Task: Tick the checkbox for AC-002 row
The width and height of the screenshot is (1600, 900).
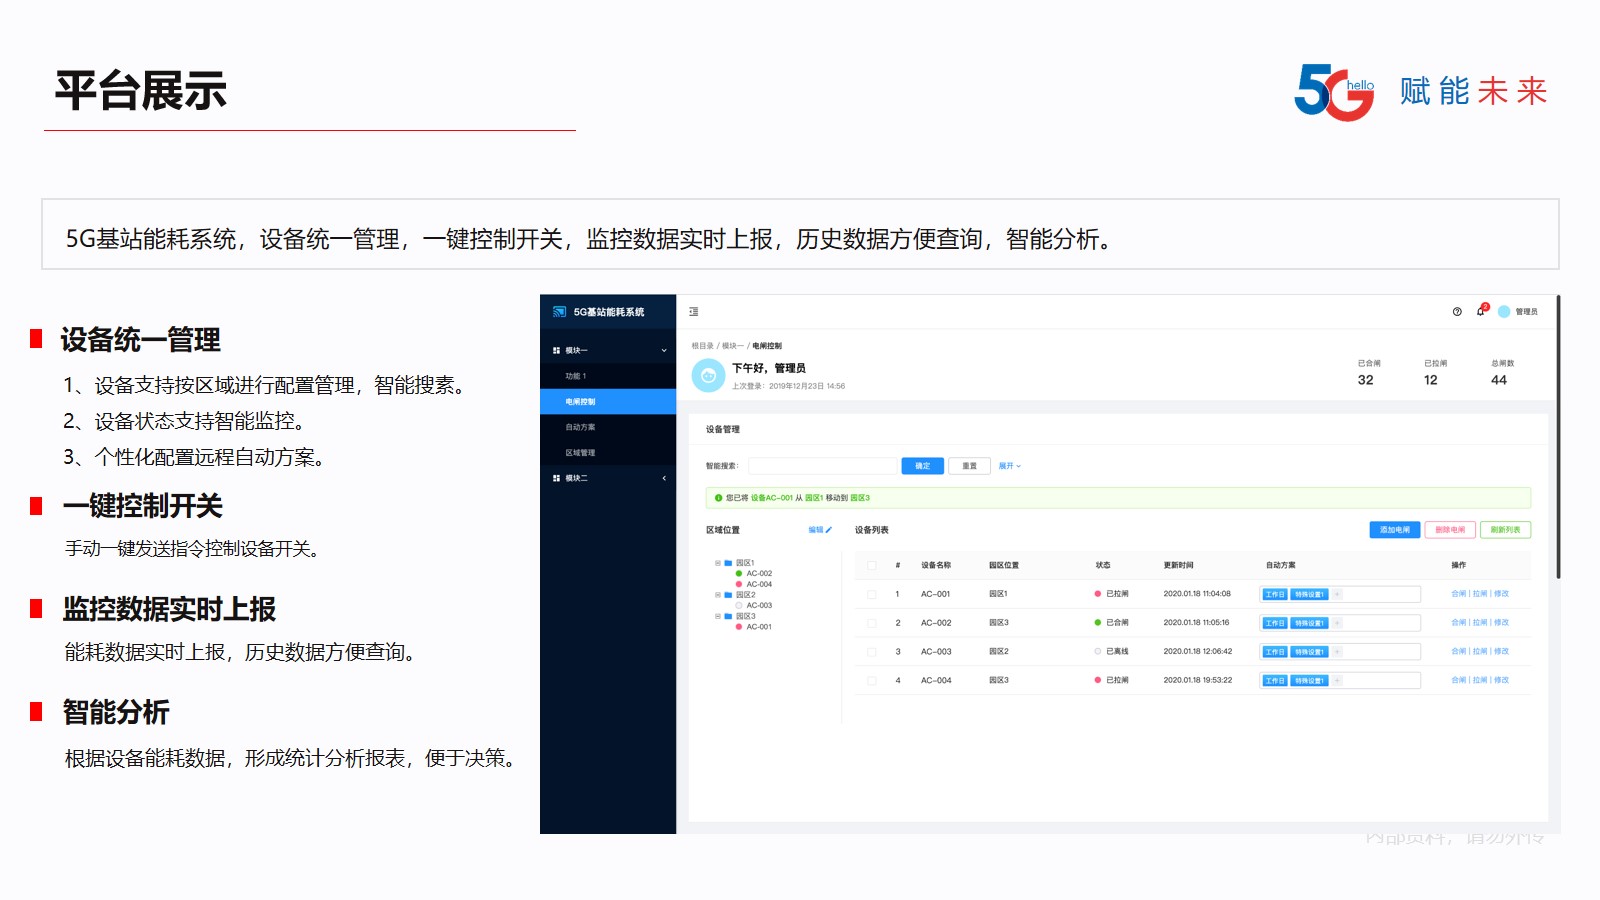Action: [872, 623]
